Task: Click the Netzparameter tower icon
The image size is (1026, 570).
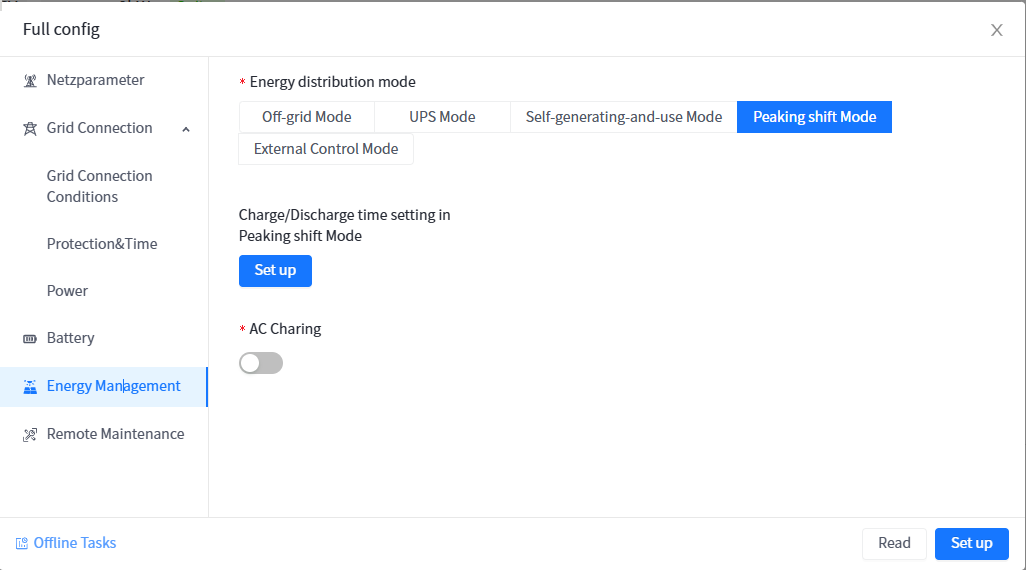Action: [x=30, y=81]
